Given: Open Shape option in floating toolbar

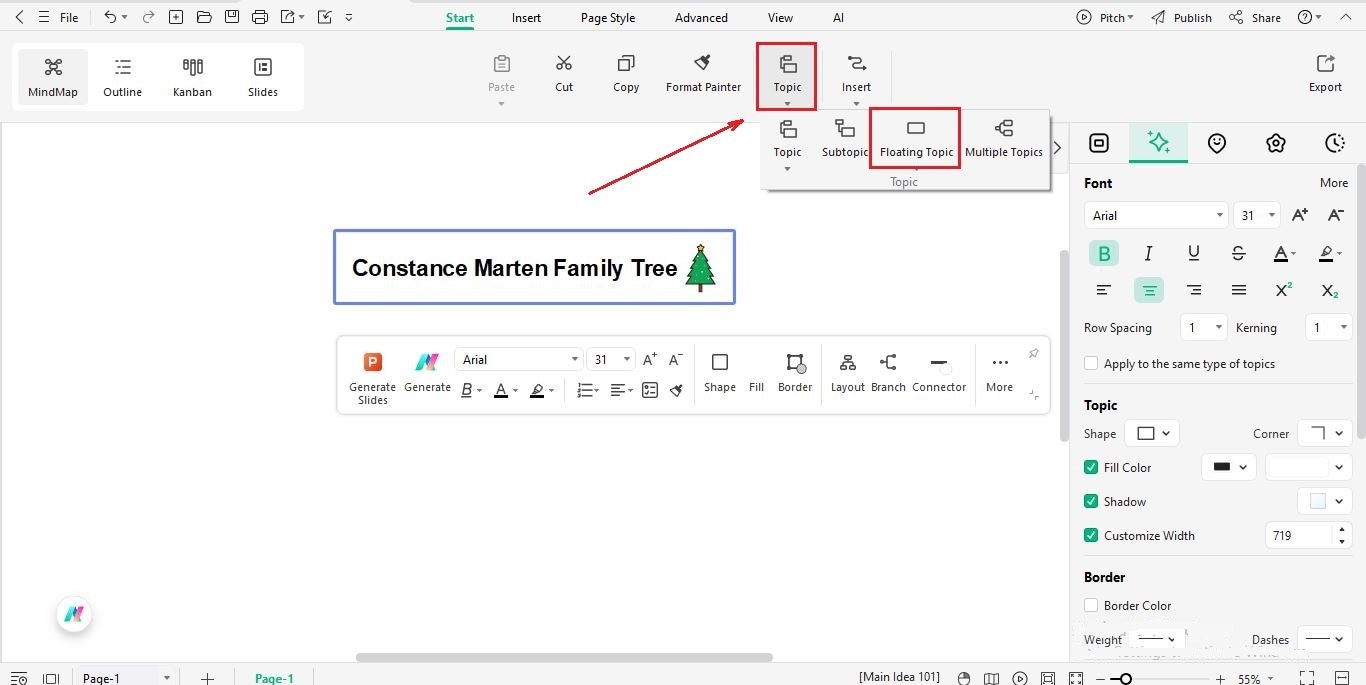Looking at the screenshot, I should coord(719,372).
